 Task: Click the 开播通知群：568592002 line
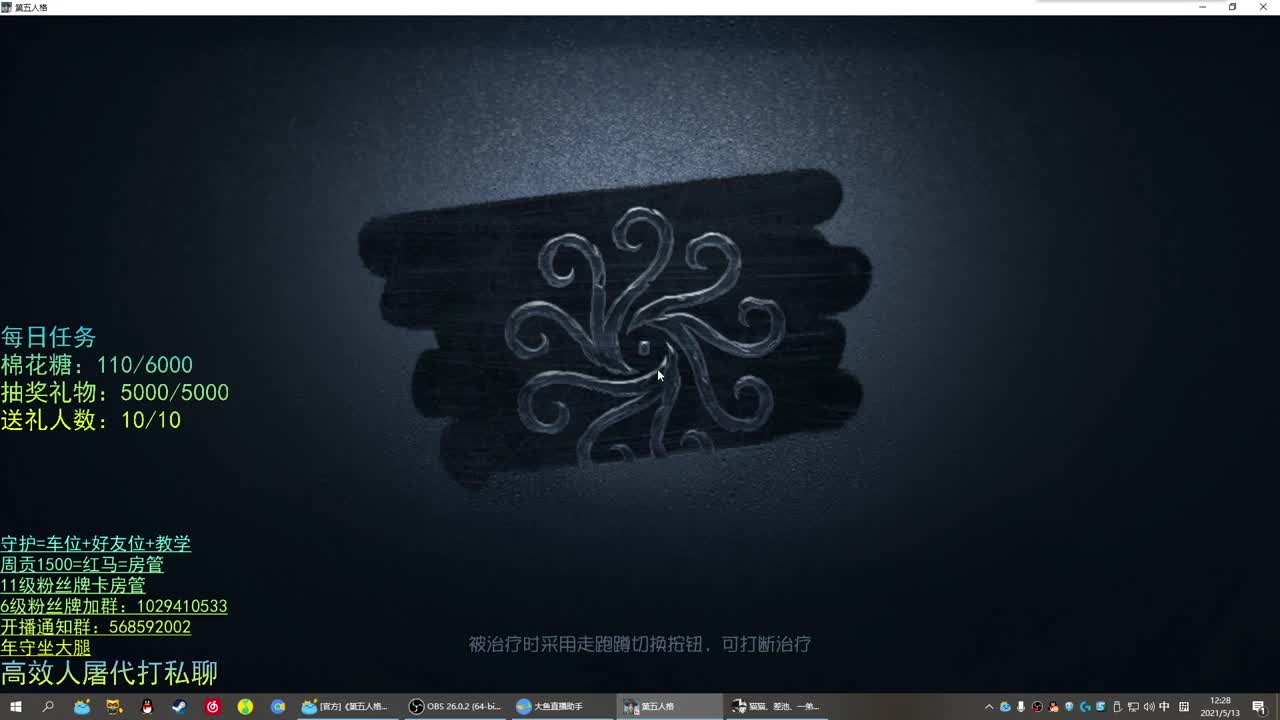click(x=96, y=628)
